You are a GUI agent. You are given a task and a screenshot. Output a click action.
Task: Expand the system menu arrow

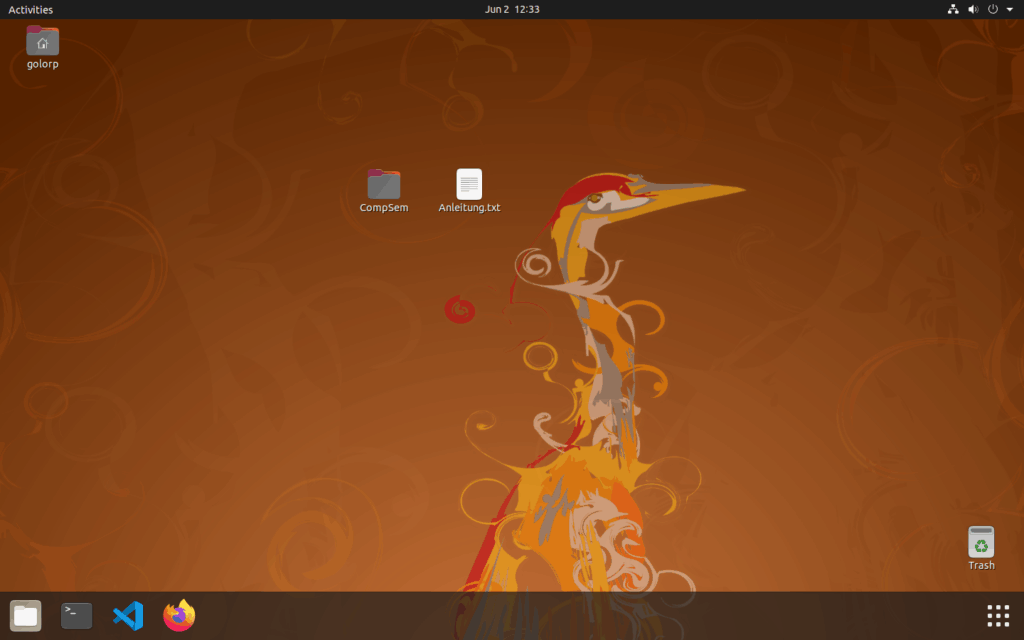1010,9
